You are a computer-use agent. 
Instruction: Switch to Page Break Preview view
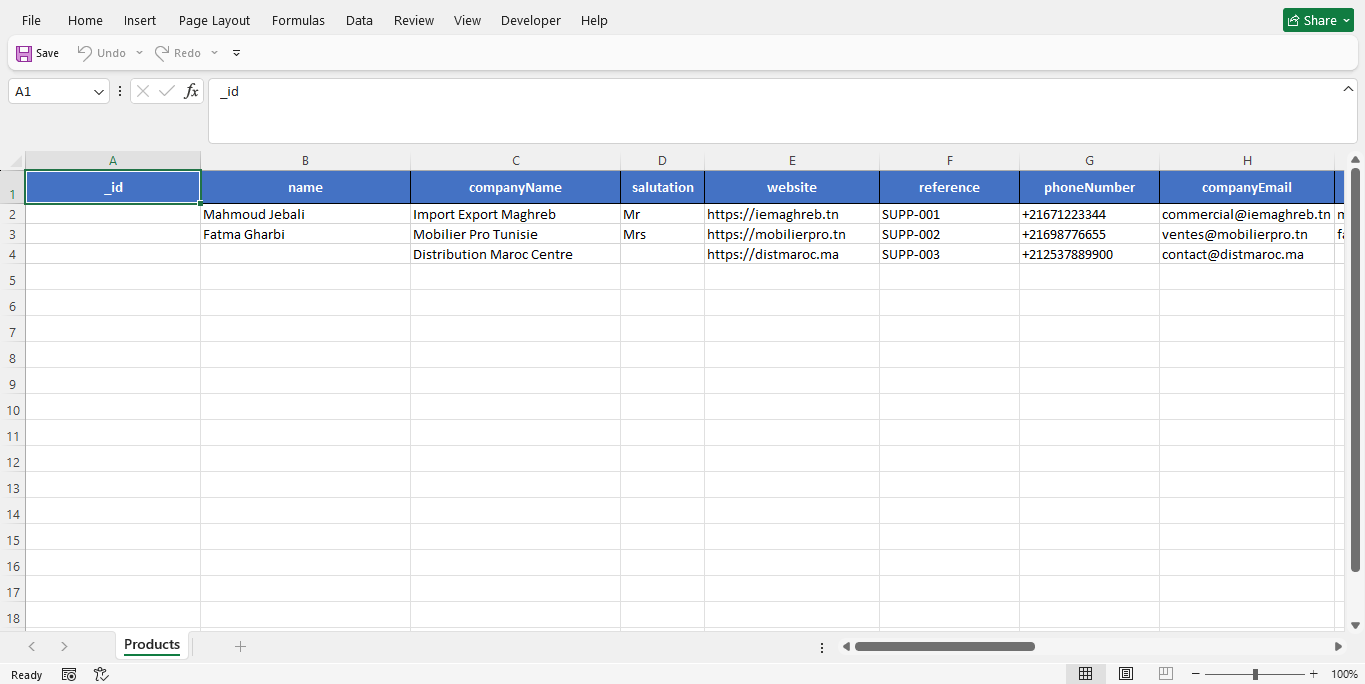coord(1165,674)
